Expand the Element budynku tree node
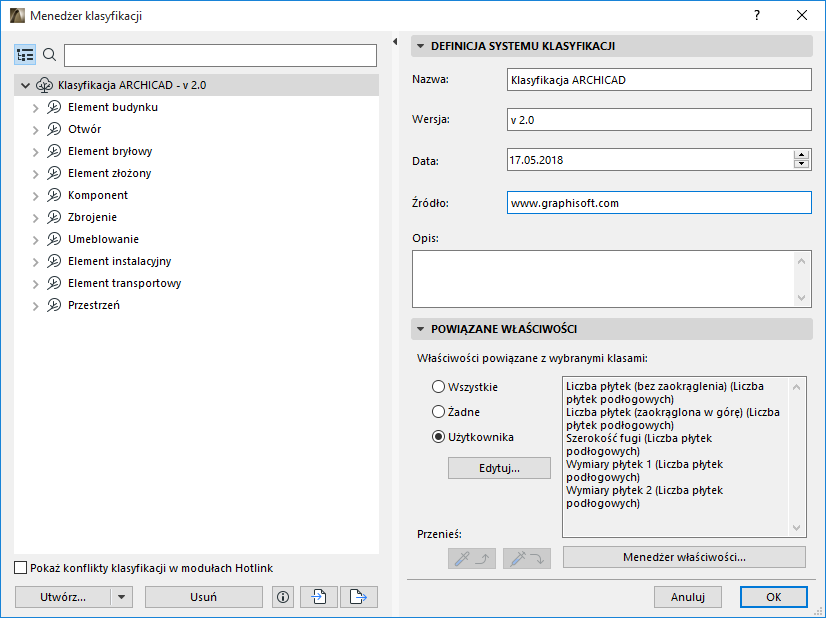 click(x=36, y=108)
